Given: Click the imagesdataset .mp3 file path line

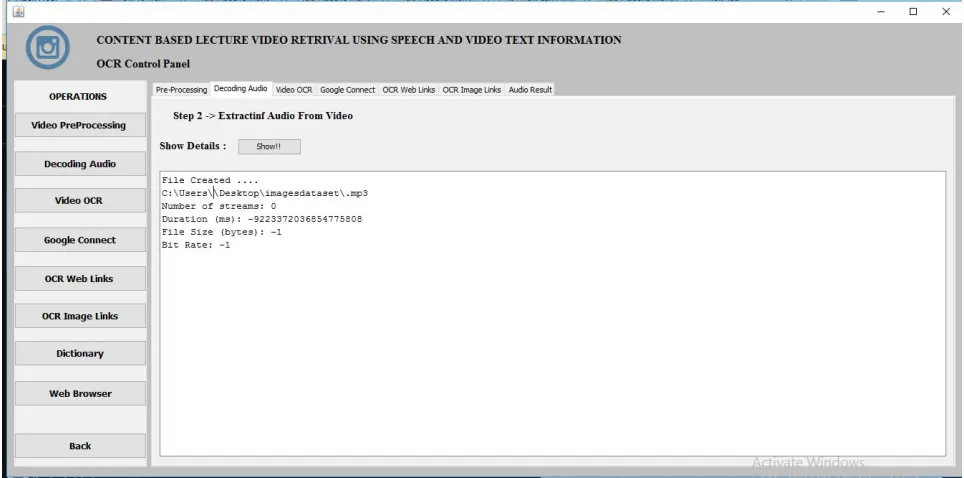Looking at the screenshot, I should [x=265, y=193].
